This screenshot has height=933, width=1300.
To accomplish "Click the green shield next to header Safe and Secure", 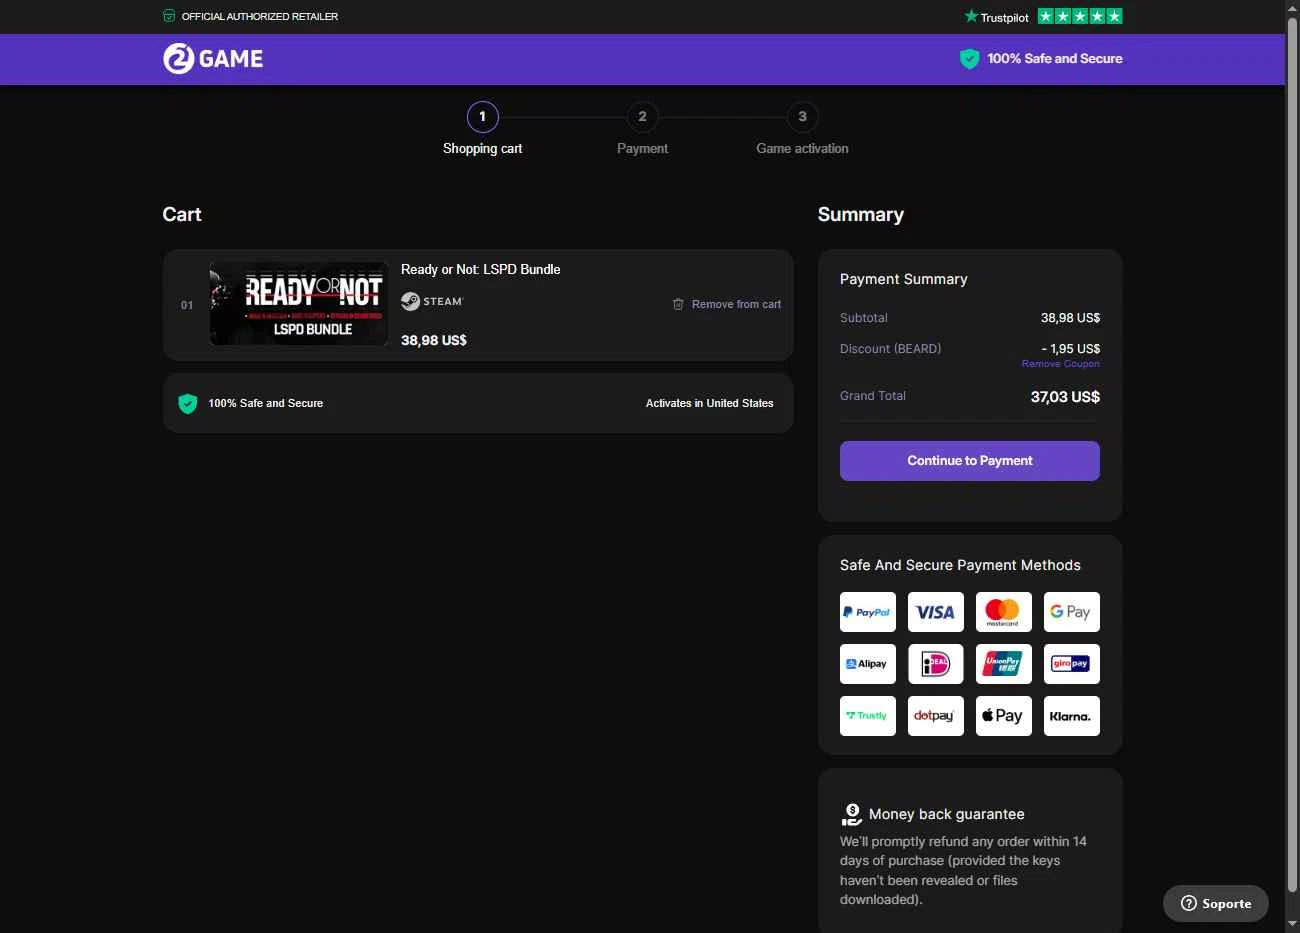I will pos(969,59).
